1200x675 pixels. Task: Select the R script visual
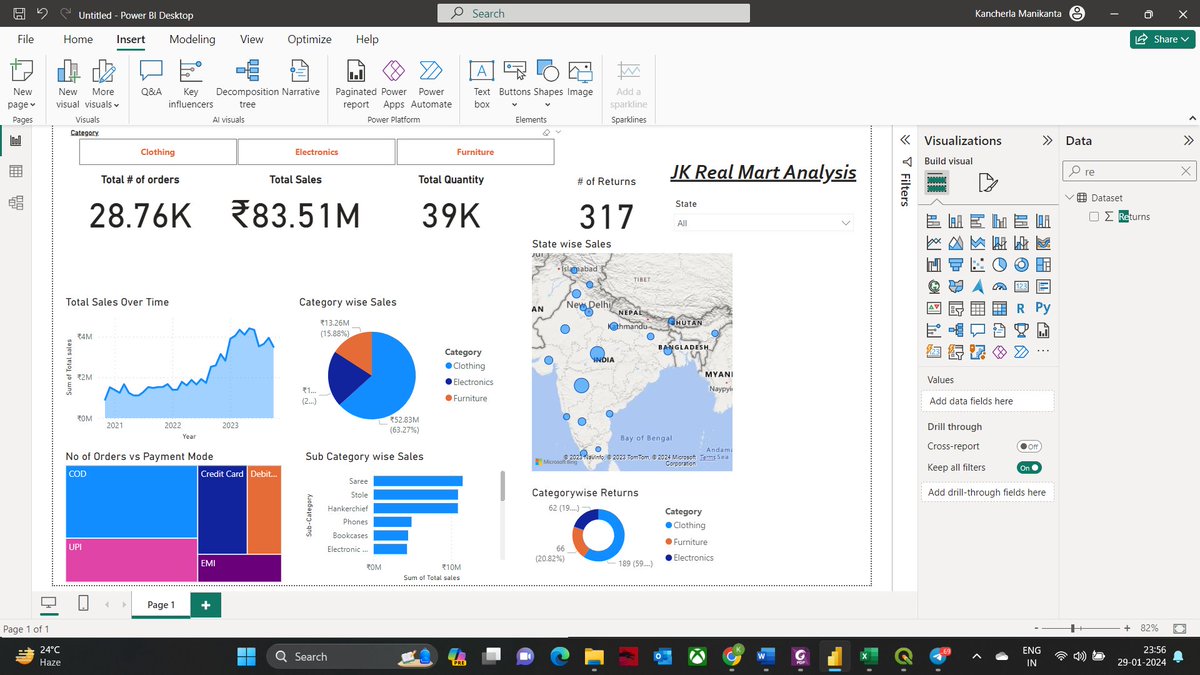(1021, 308)
